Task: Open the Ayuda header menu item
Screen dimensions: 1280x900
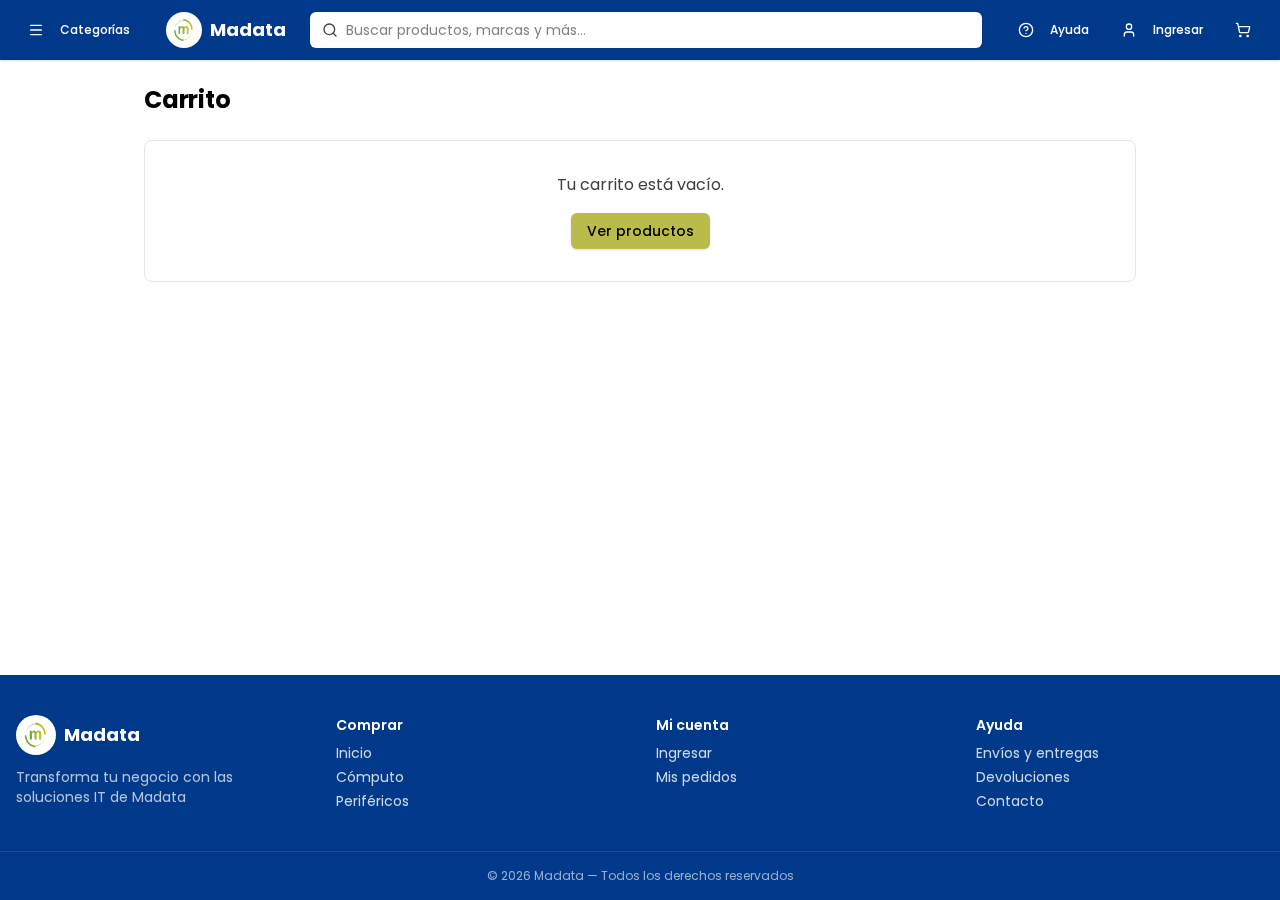Action: point(1069,30)
